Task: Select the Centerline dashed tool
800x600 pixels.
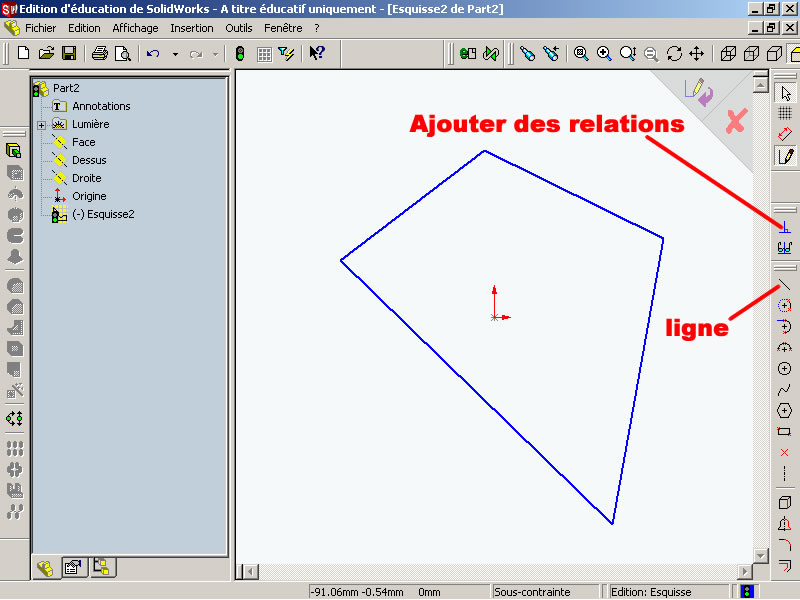Action: pos(785,473)
